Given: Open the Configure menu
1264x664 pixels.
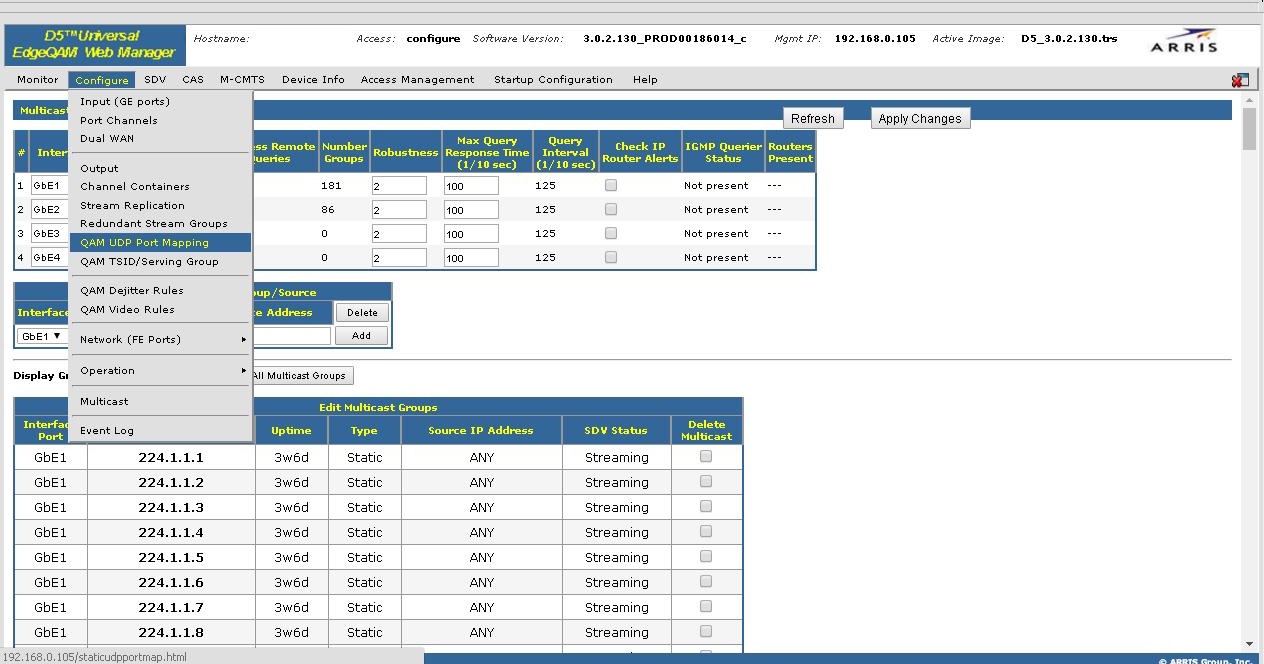Looking at the screenshot, I should pos(101,80).
